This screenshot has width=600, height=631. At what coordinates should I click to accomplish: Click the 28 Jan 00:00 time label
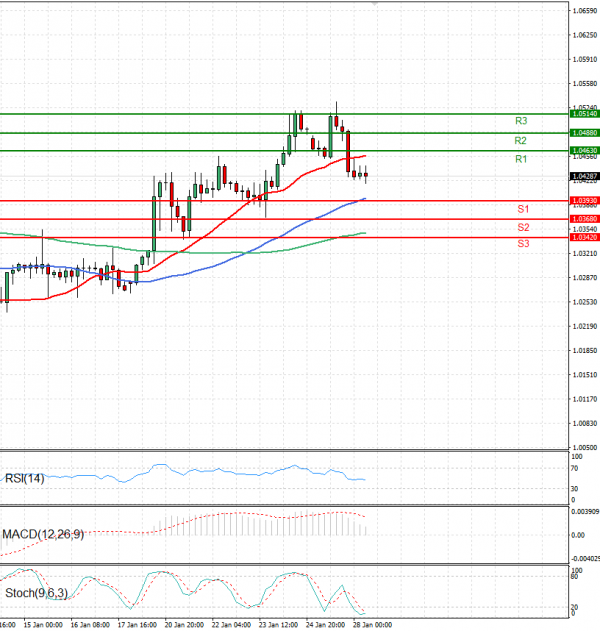click(372, 625)
